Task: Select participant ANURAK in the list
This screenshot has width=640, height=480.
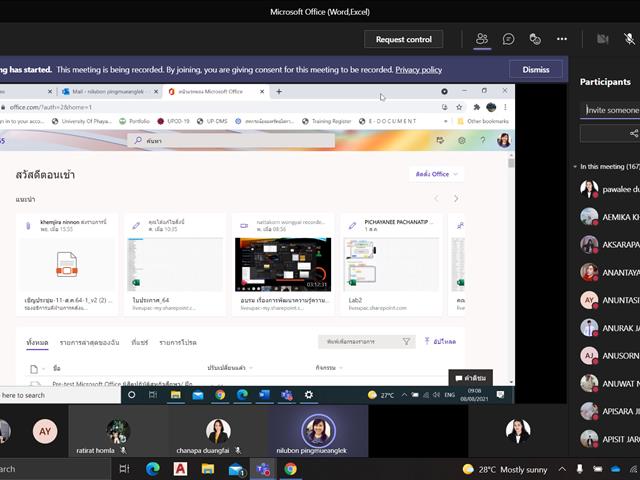Action: click(x=610, y=328)
